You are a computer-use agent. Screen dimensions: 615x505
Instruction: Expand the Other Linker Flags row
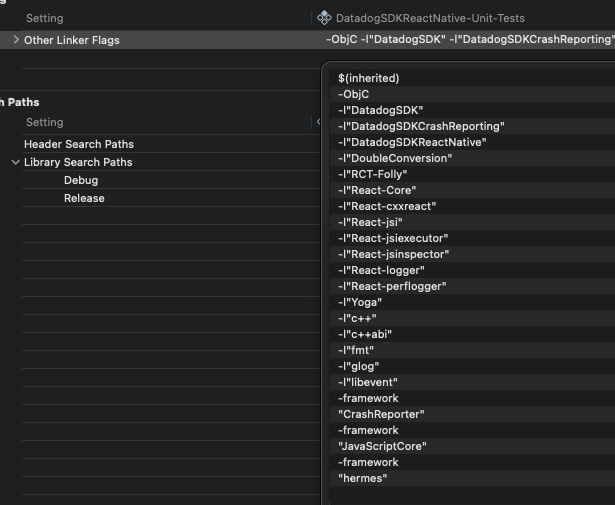[x=16, y=40]
